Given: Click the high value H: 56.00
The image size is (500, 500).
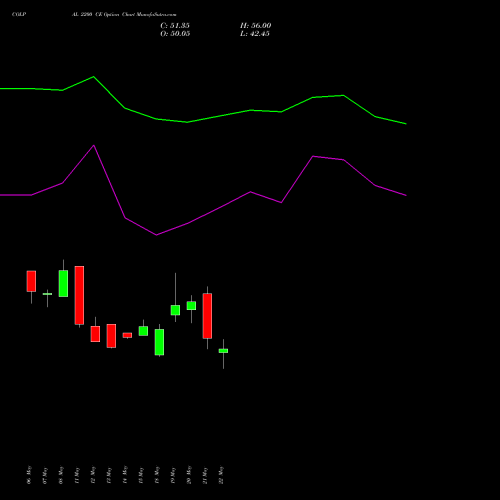Looking at the screenshot, I should 255,26.
